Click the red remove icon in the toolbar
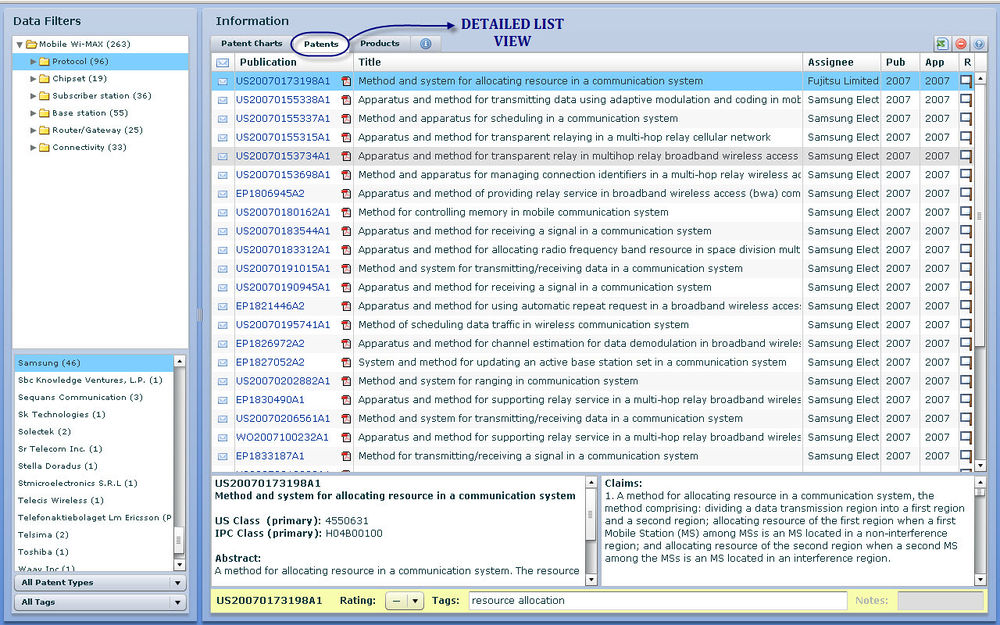This screenshot has height=625, width=1000. click(x=960, y=44)
